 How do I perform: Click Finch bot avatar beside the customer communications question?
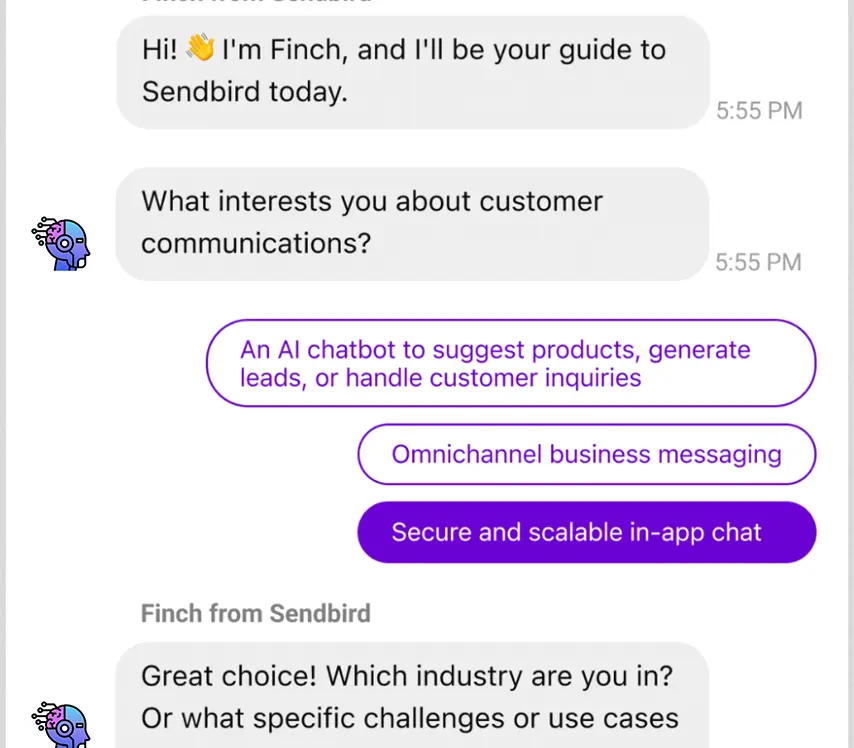point(62,244)
